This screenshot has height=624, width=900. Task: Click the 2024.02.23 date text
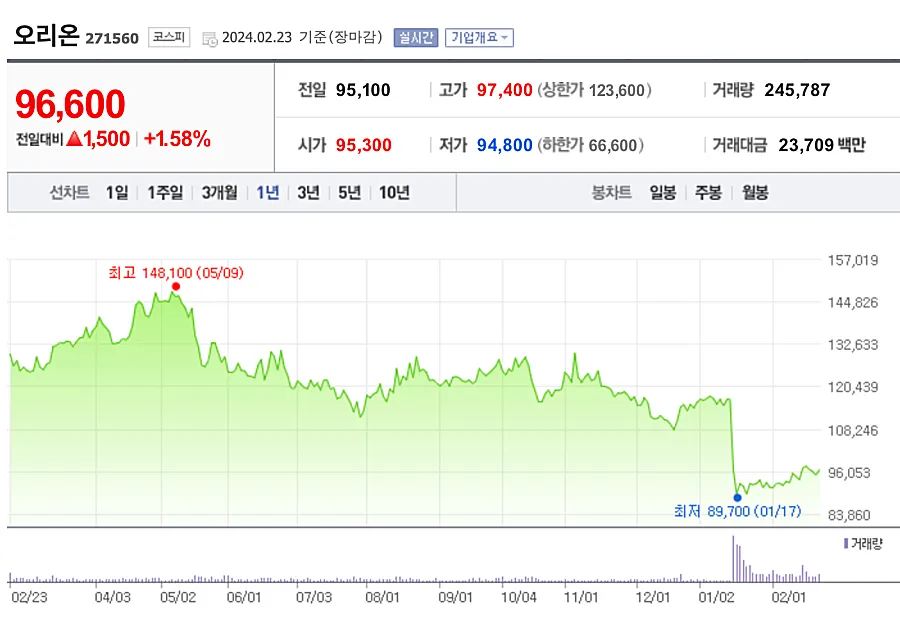coord(257,37)
